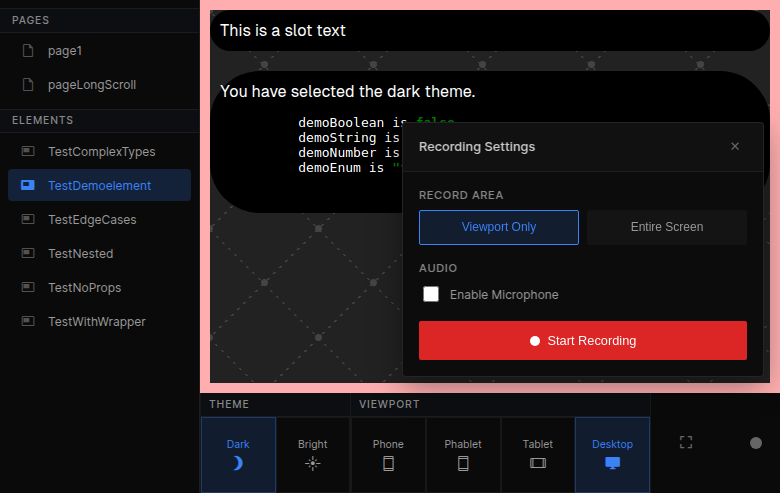
Task: Click the pageLongScroll page icon
Action: tap(28, 85)
